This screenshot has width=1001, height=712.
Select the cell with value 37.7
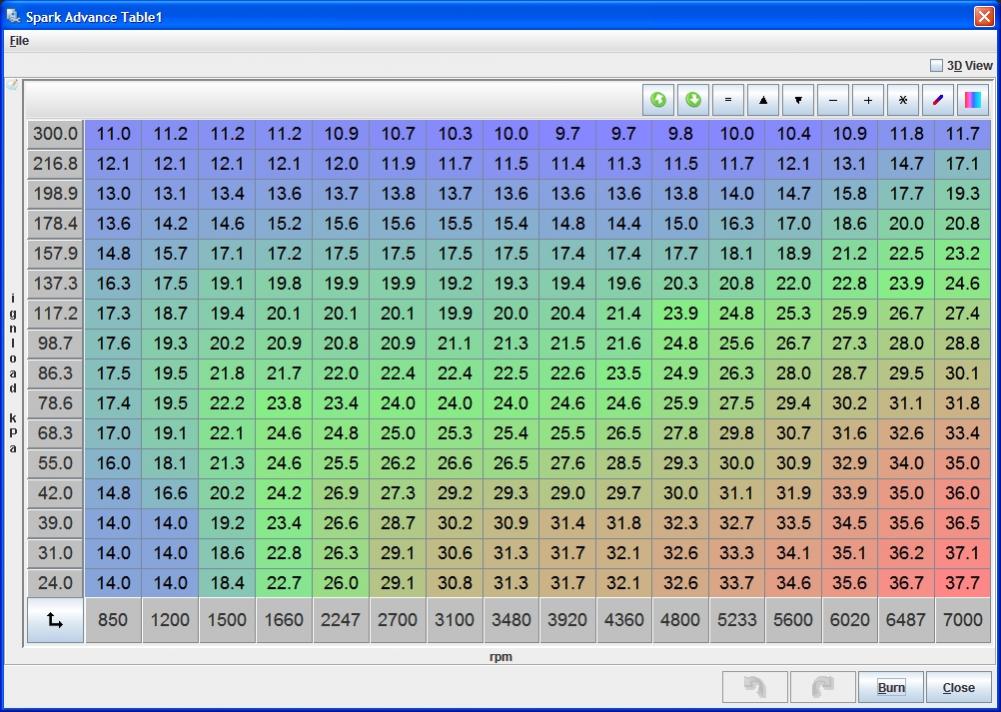962,583
